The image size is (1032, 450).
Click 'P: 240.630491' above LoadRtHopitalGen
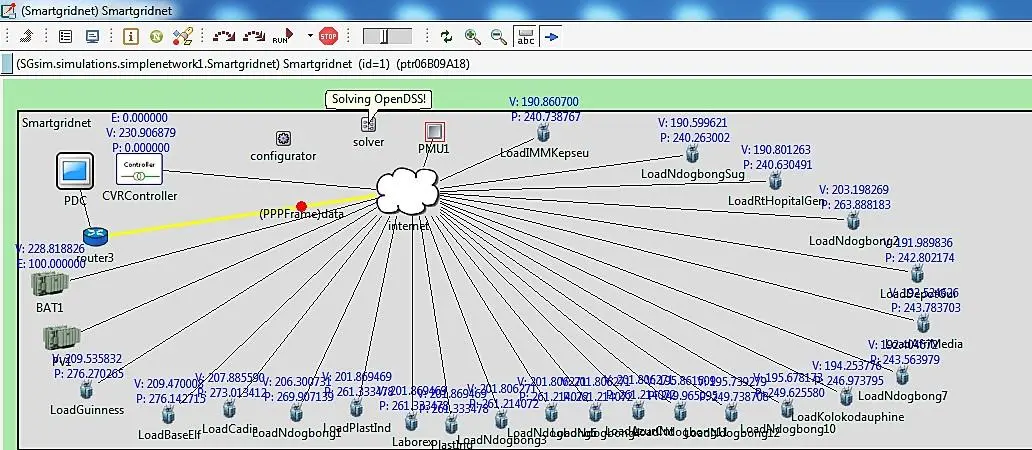click(x=777, y=164)
